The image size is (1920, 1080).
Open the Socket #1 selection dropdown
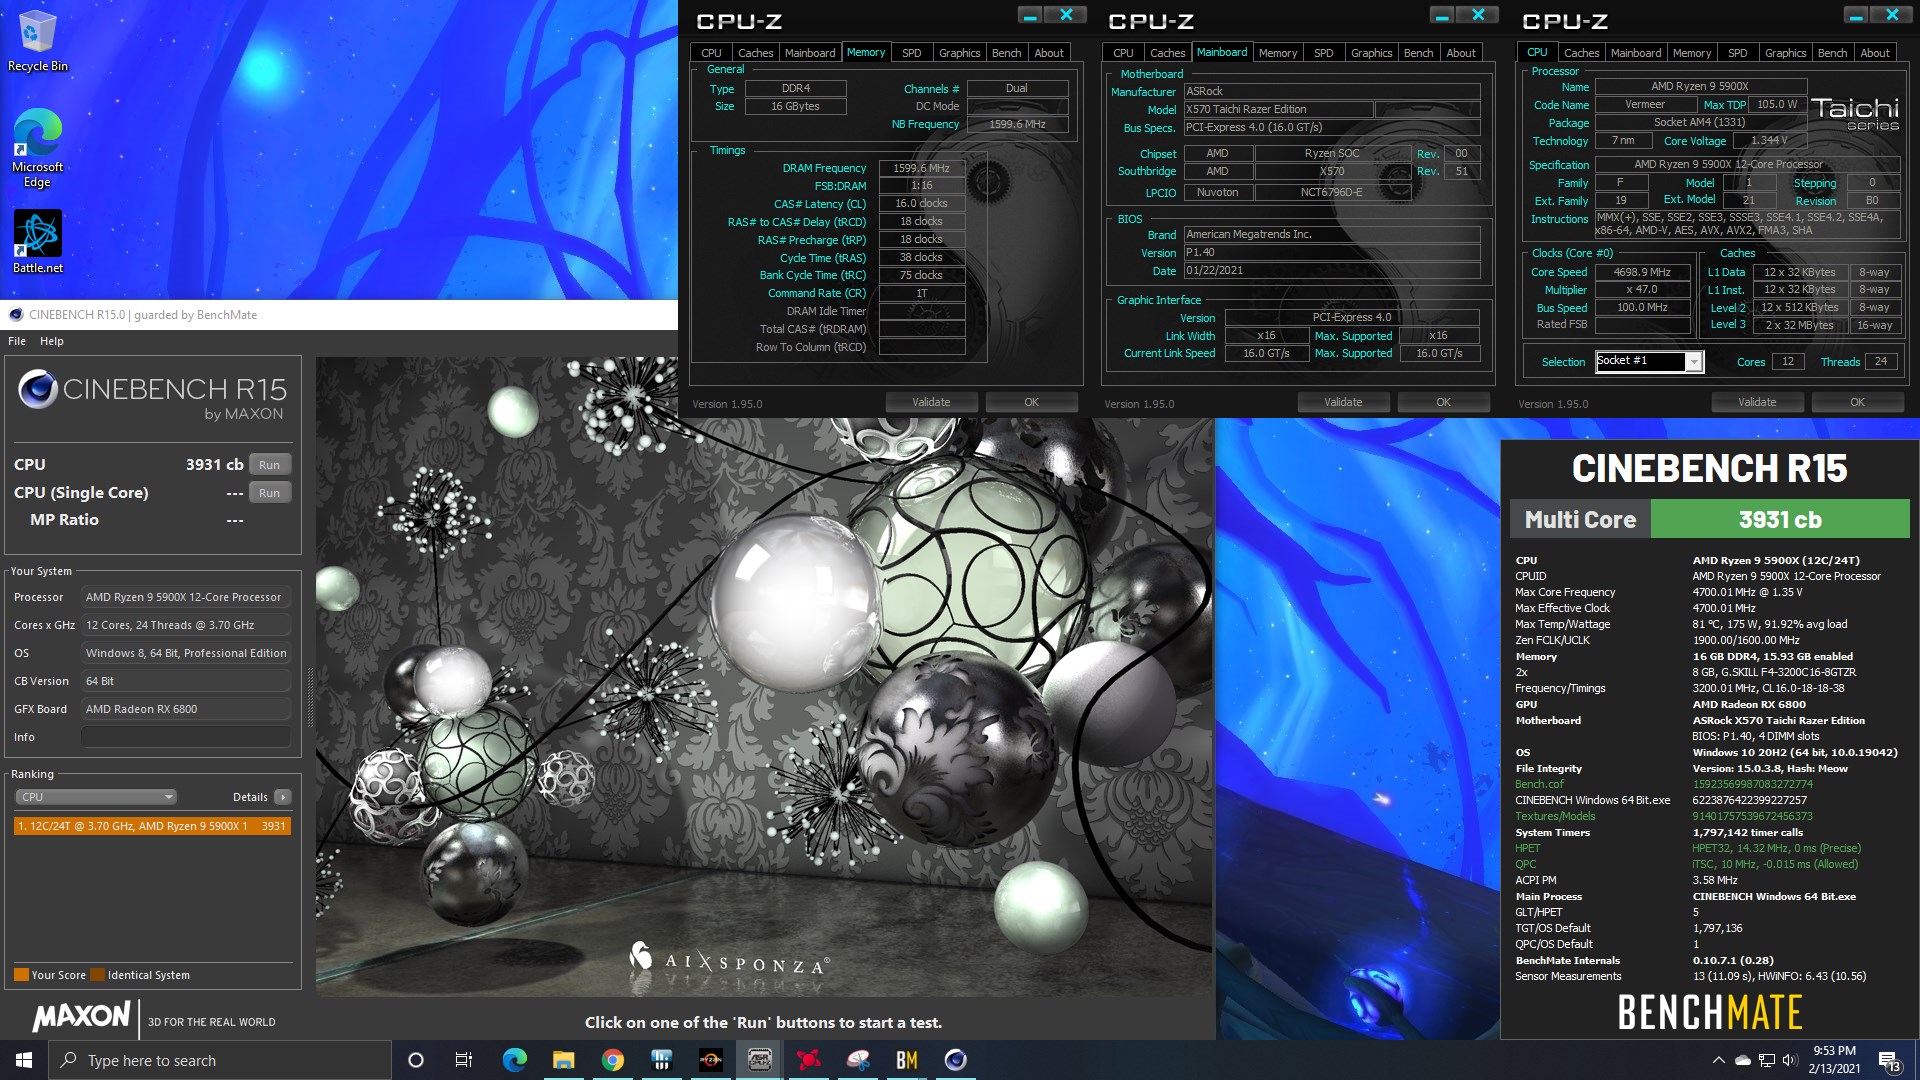[1649, 361]
